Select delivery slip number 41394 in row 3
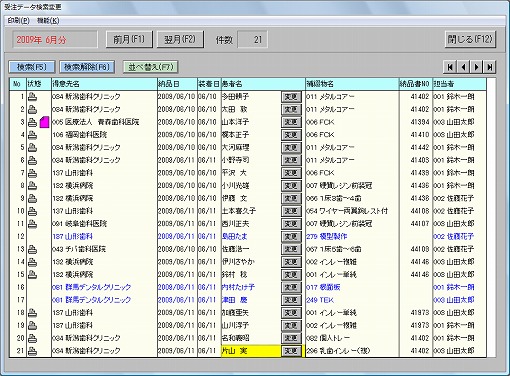510x376 pixels. [416, 122]
